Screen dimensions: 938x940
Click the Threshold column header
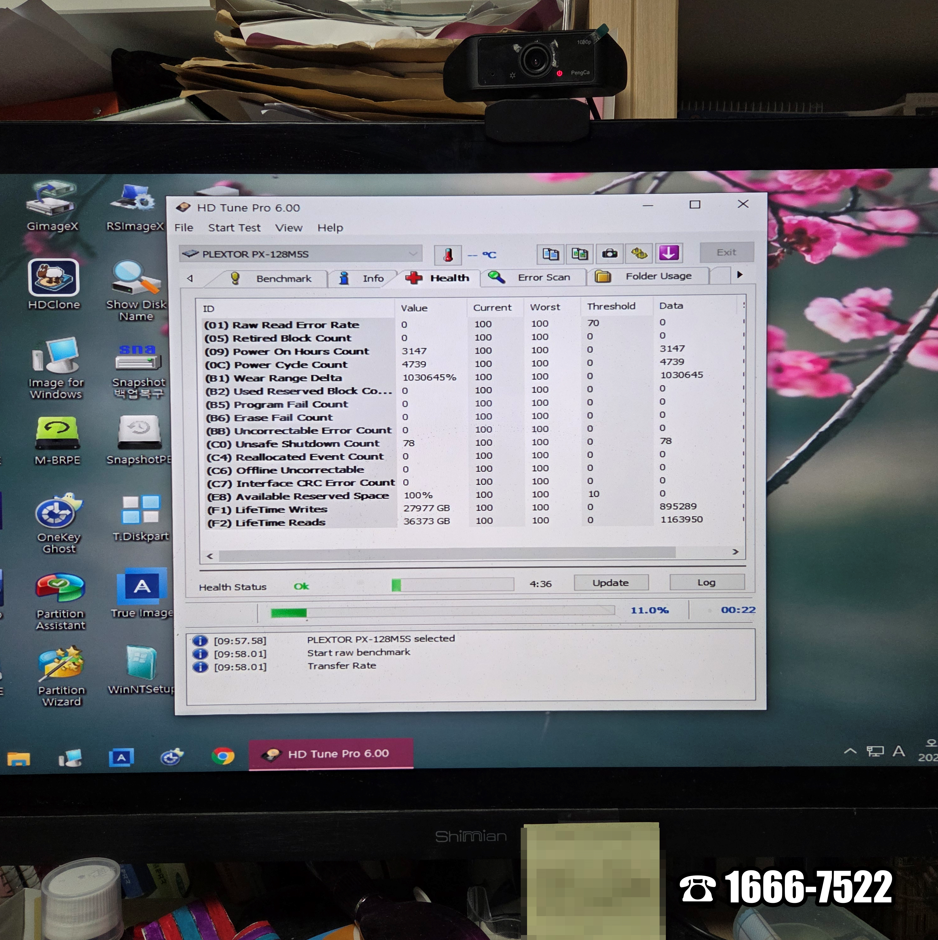pos(616,306)
